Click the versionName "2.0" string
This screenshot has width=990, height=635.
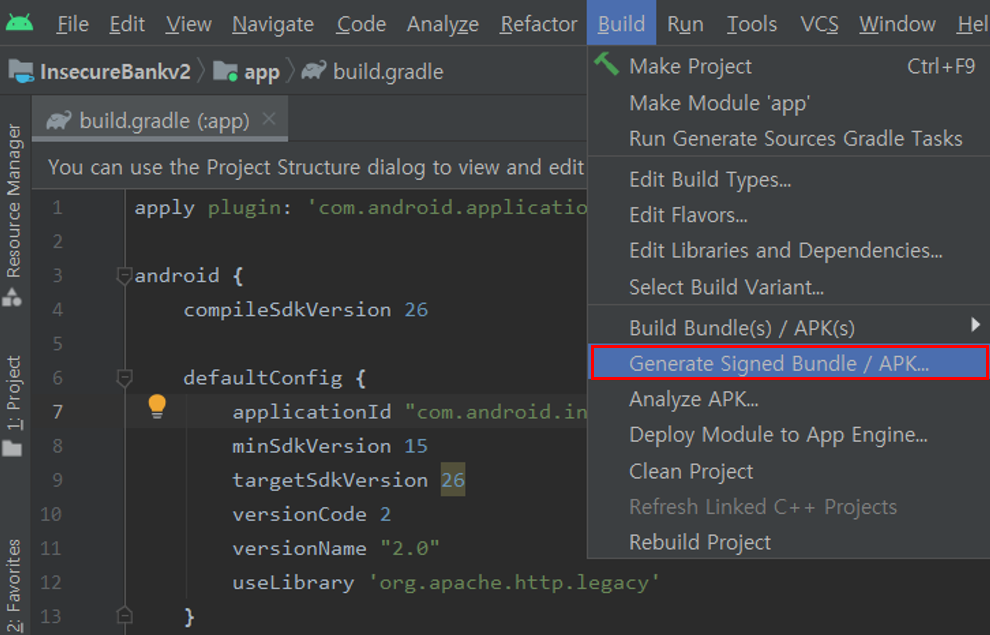click(410, 549)
